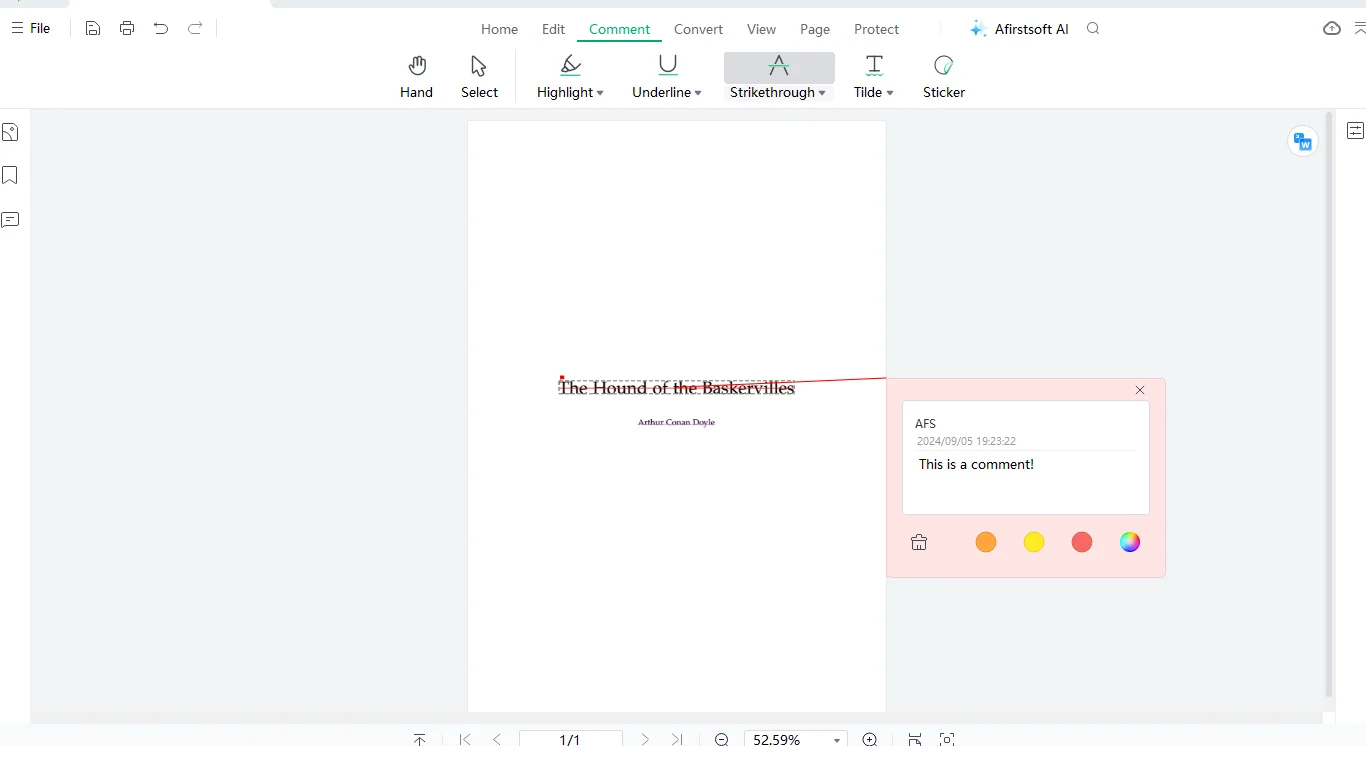Expand the Tilde dropdown arrow

coord(890,93)
